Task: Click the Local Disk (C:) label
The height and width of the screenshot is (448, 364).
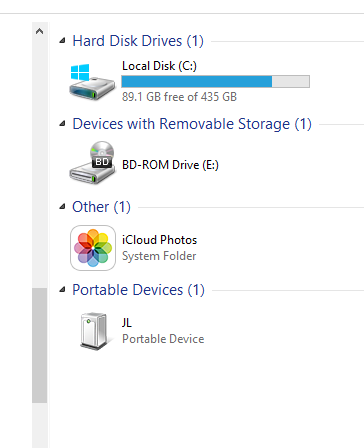Action: pyautogui.click(x=159, y=66)
